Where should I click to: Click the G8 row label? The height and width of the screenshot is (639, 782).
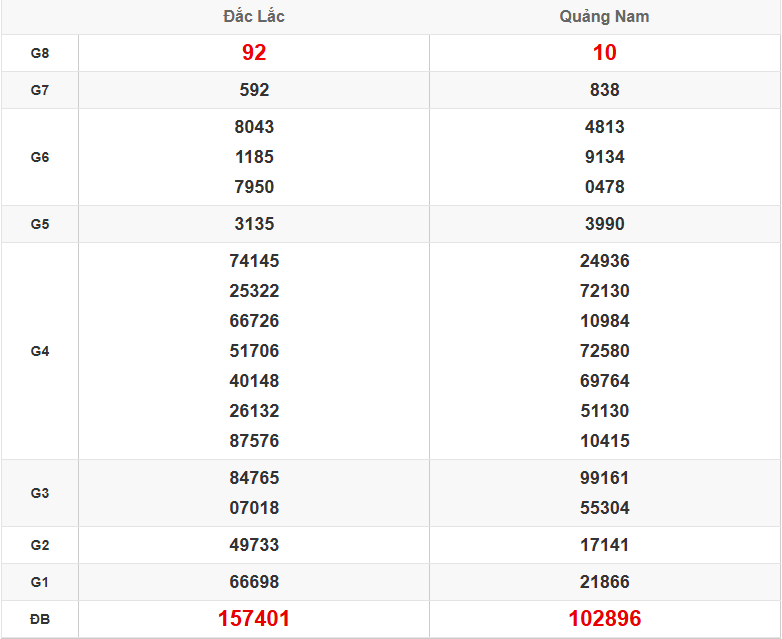[x=40, y=53]
